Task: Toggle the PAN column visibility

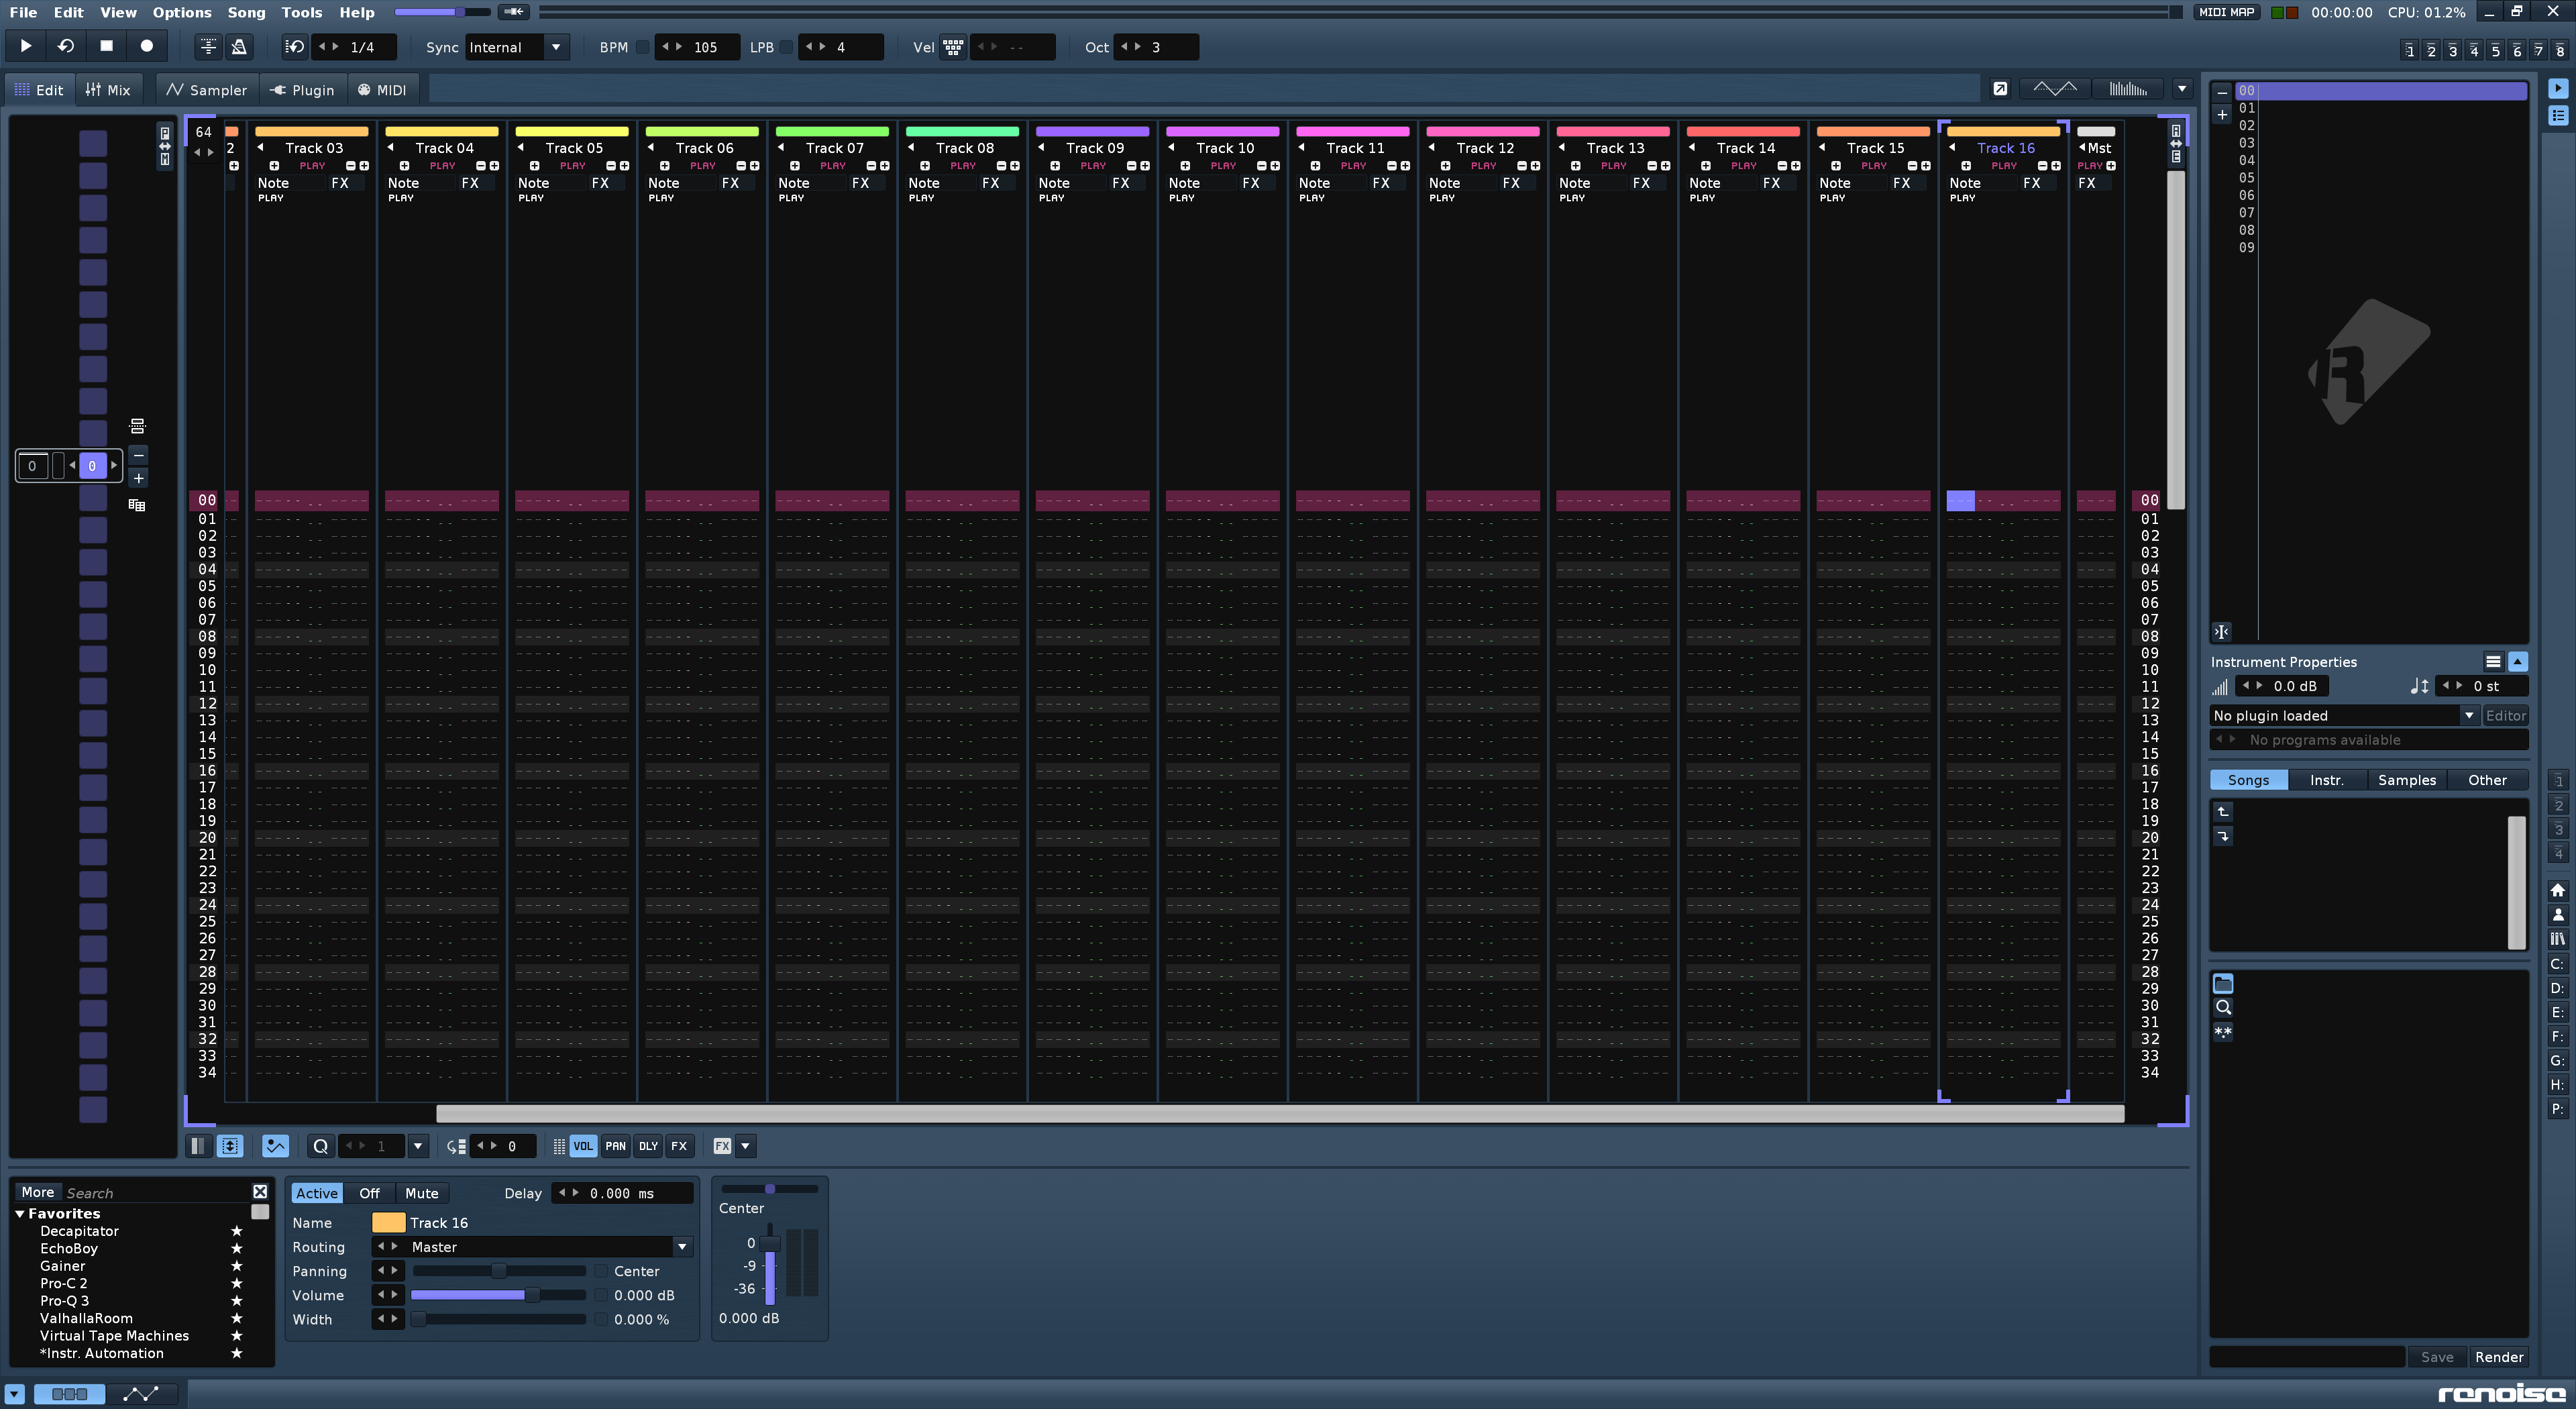Action: click(615, 1146)
